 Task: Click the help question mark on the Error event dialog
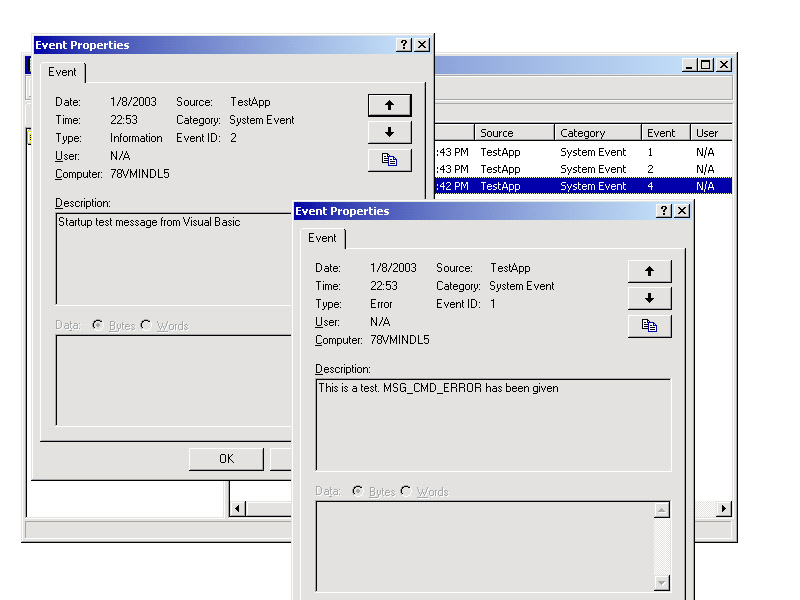coord(664,211)
